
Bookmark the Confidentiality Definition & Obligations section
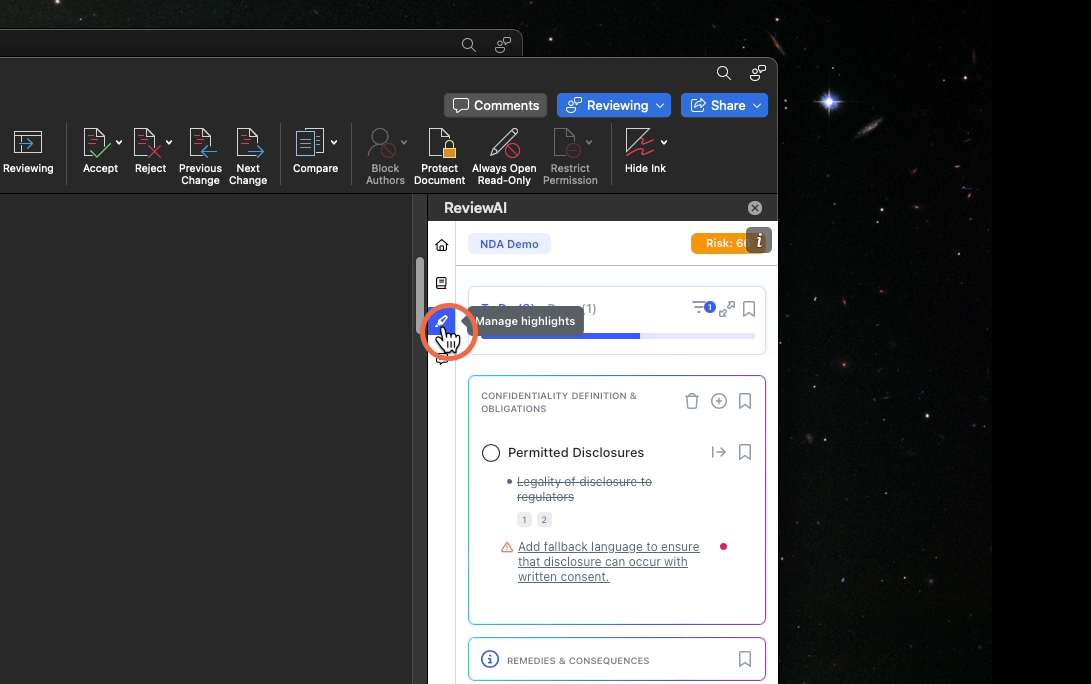745,401
